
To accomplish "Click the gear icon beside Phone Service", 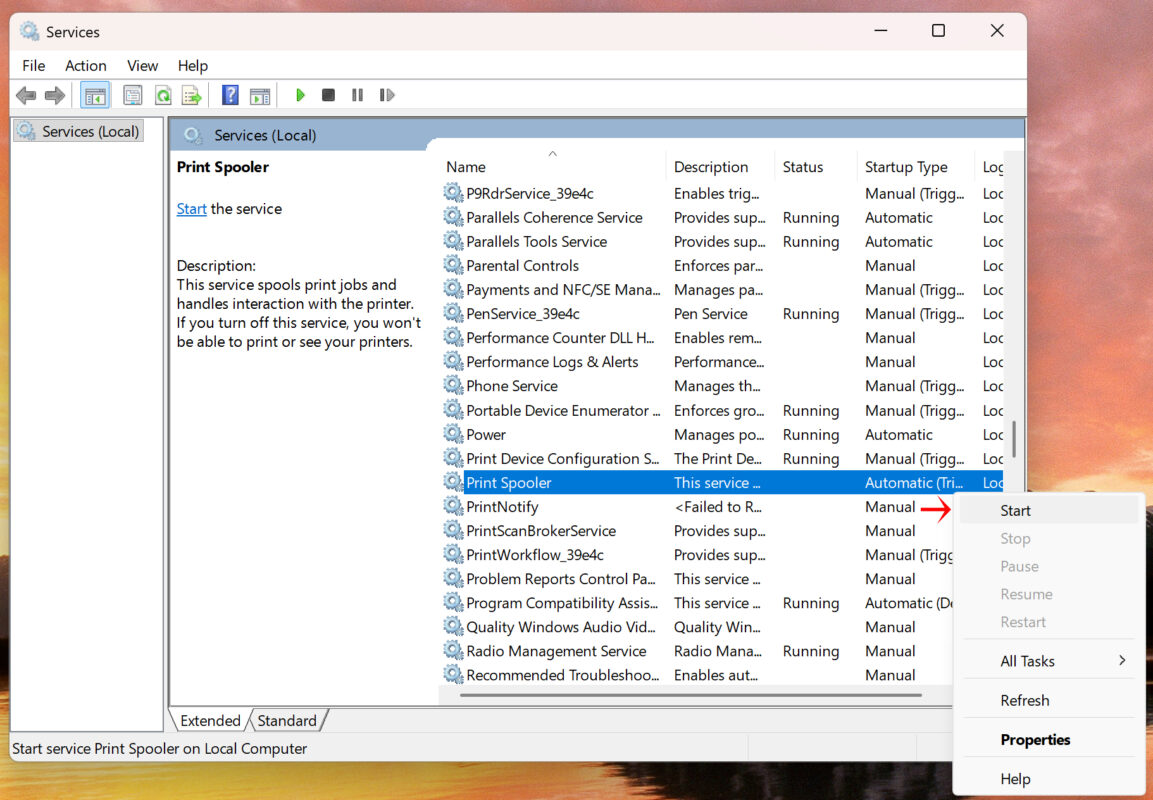I will click(x=453, y=385).
